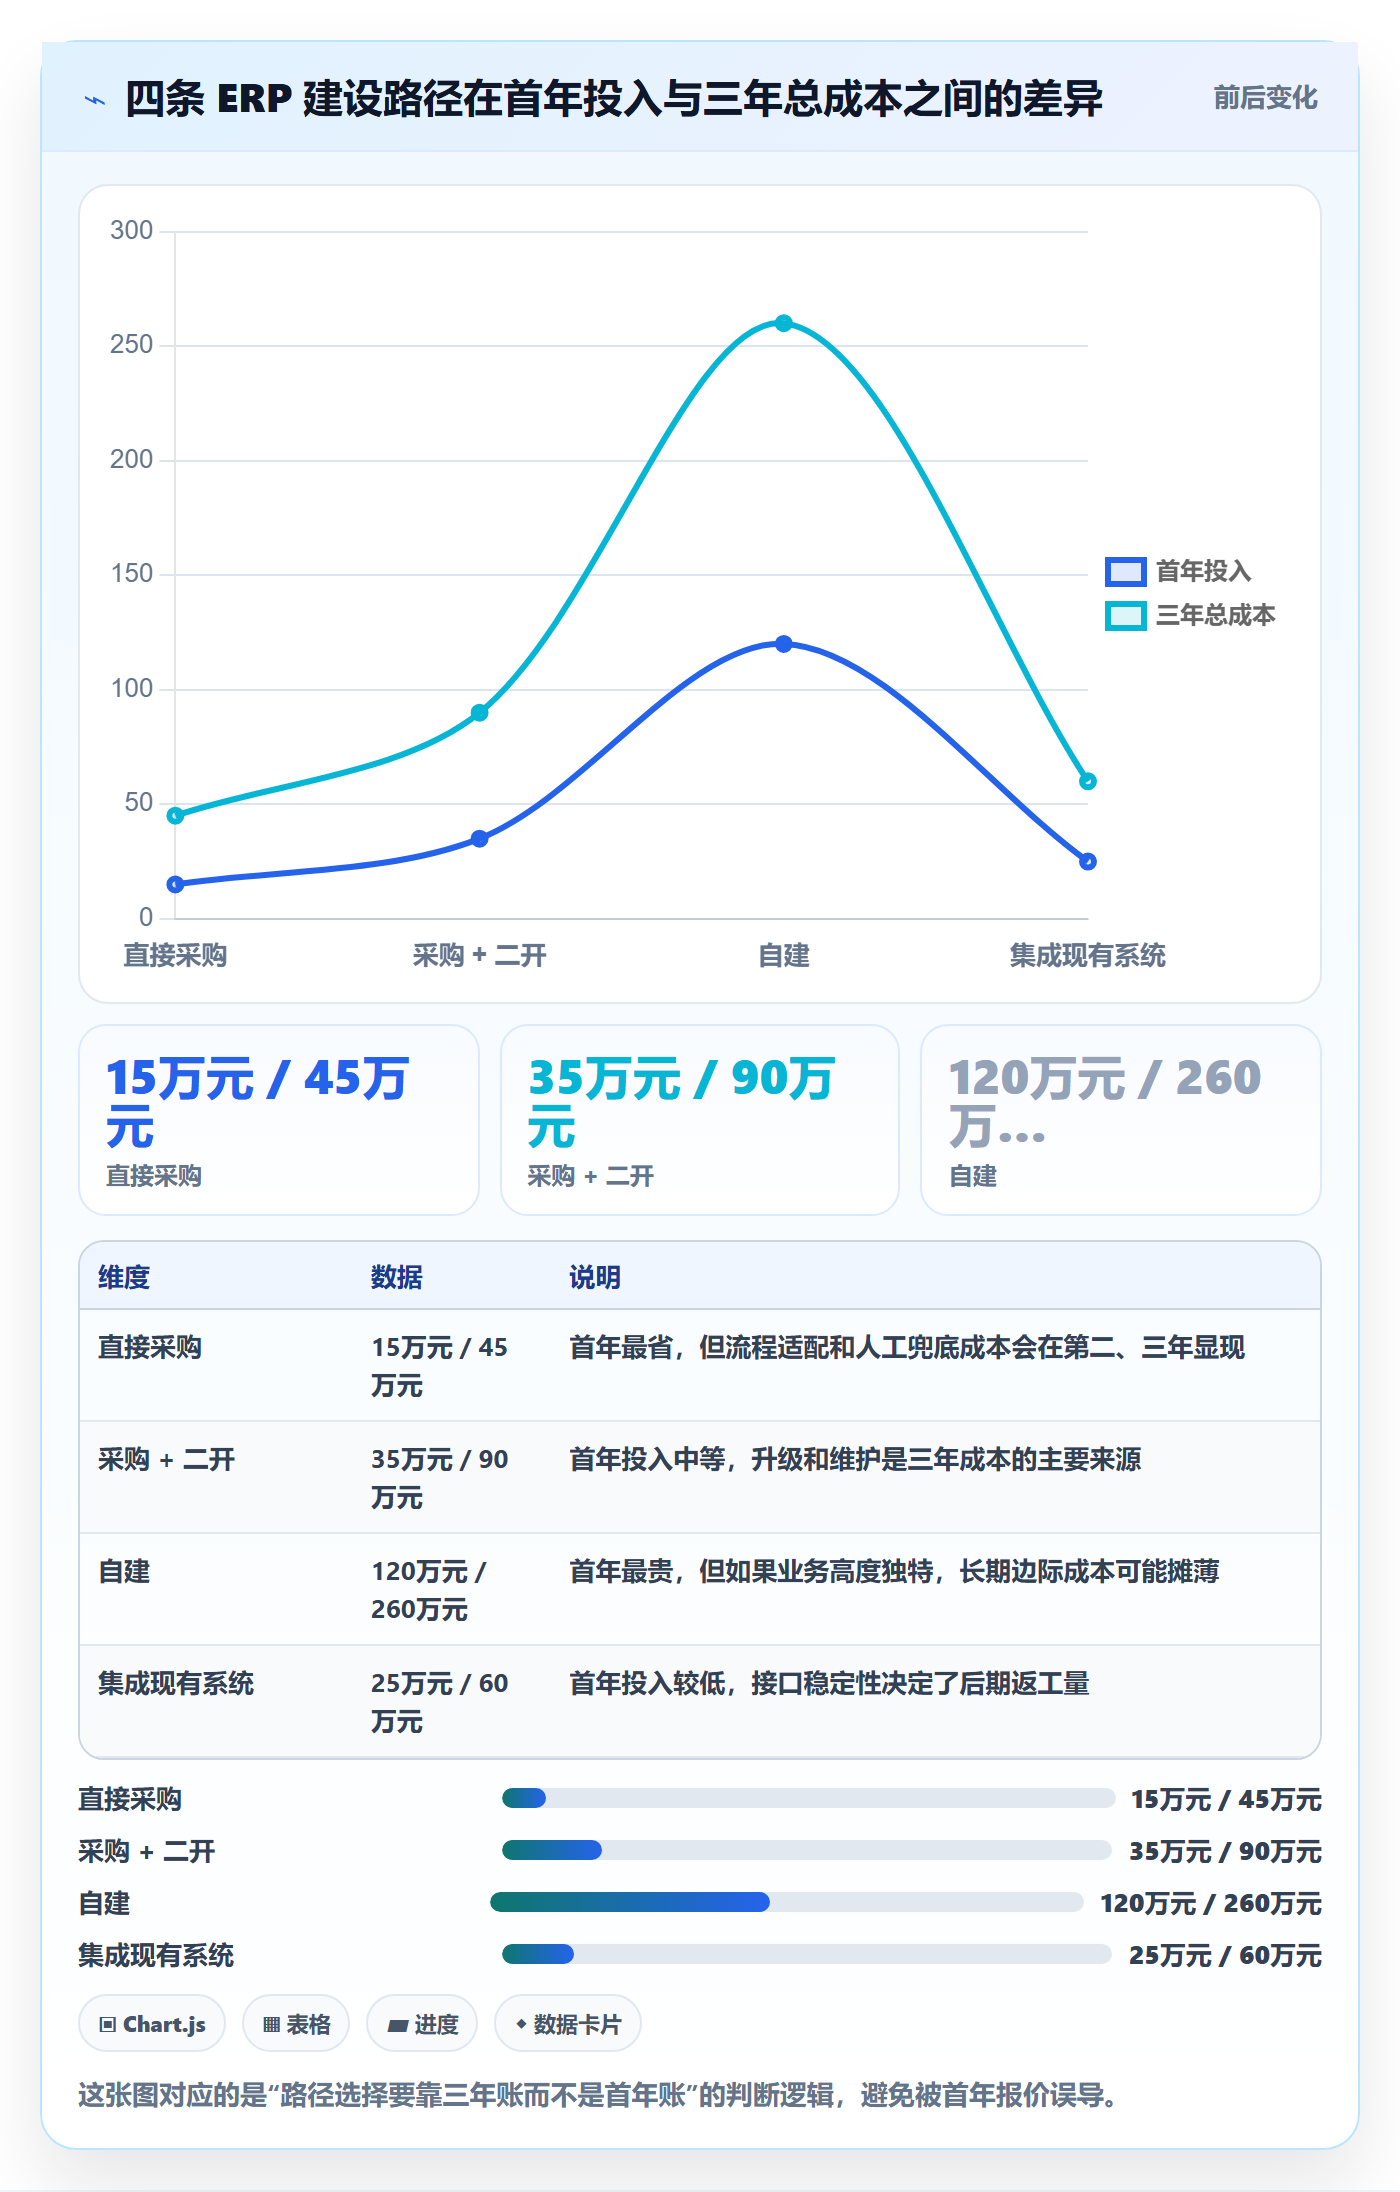Click the 首年投入 point for 自建
The width and height of the screenshot is (1400, 2192).
point(784,644)
